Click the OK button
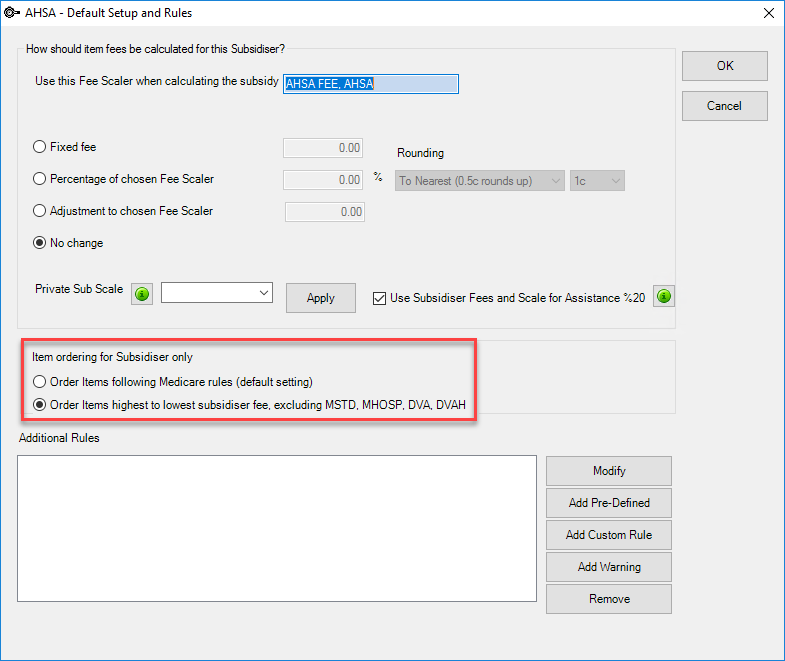Screen dimensions: 785x661 click(x=724, y=66)
